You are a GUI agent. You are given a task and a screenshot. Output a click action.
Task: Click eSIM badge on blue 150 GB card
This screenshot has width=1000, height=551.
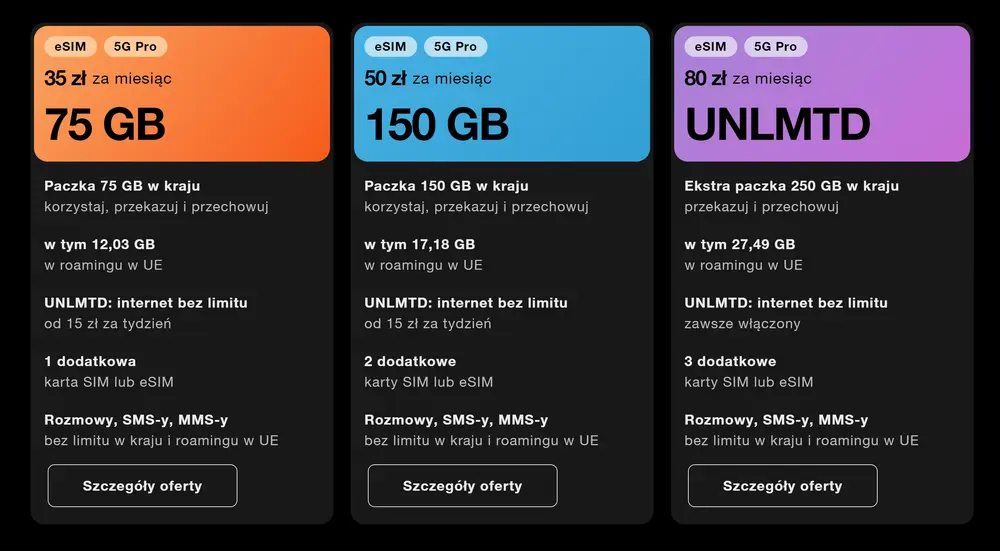click(390, 47)
